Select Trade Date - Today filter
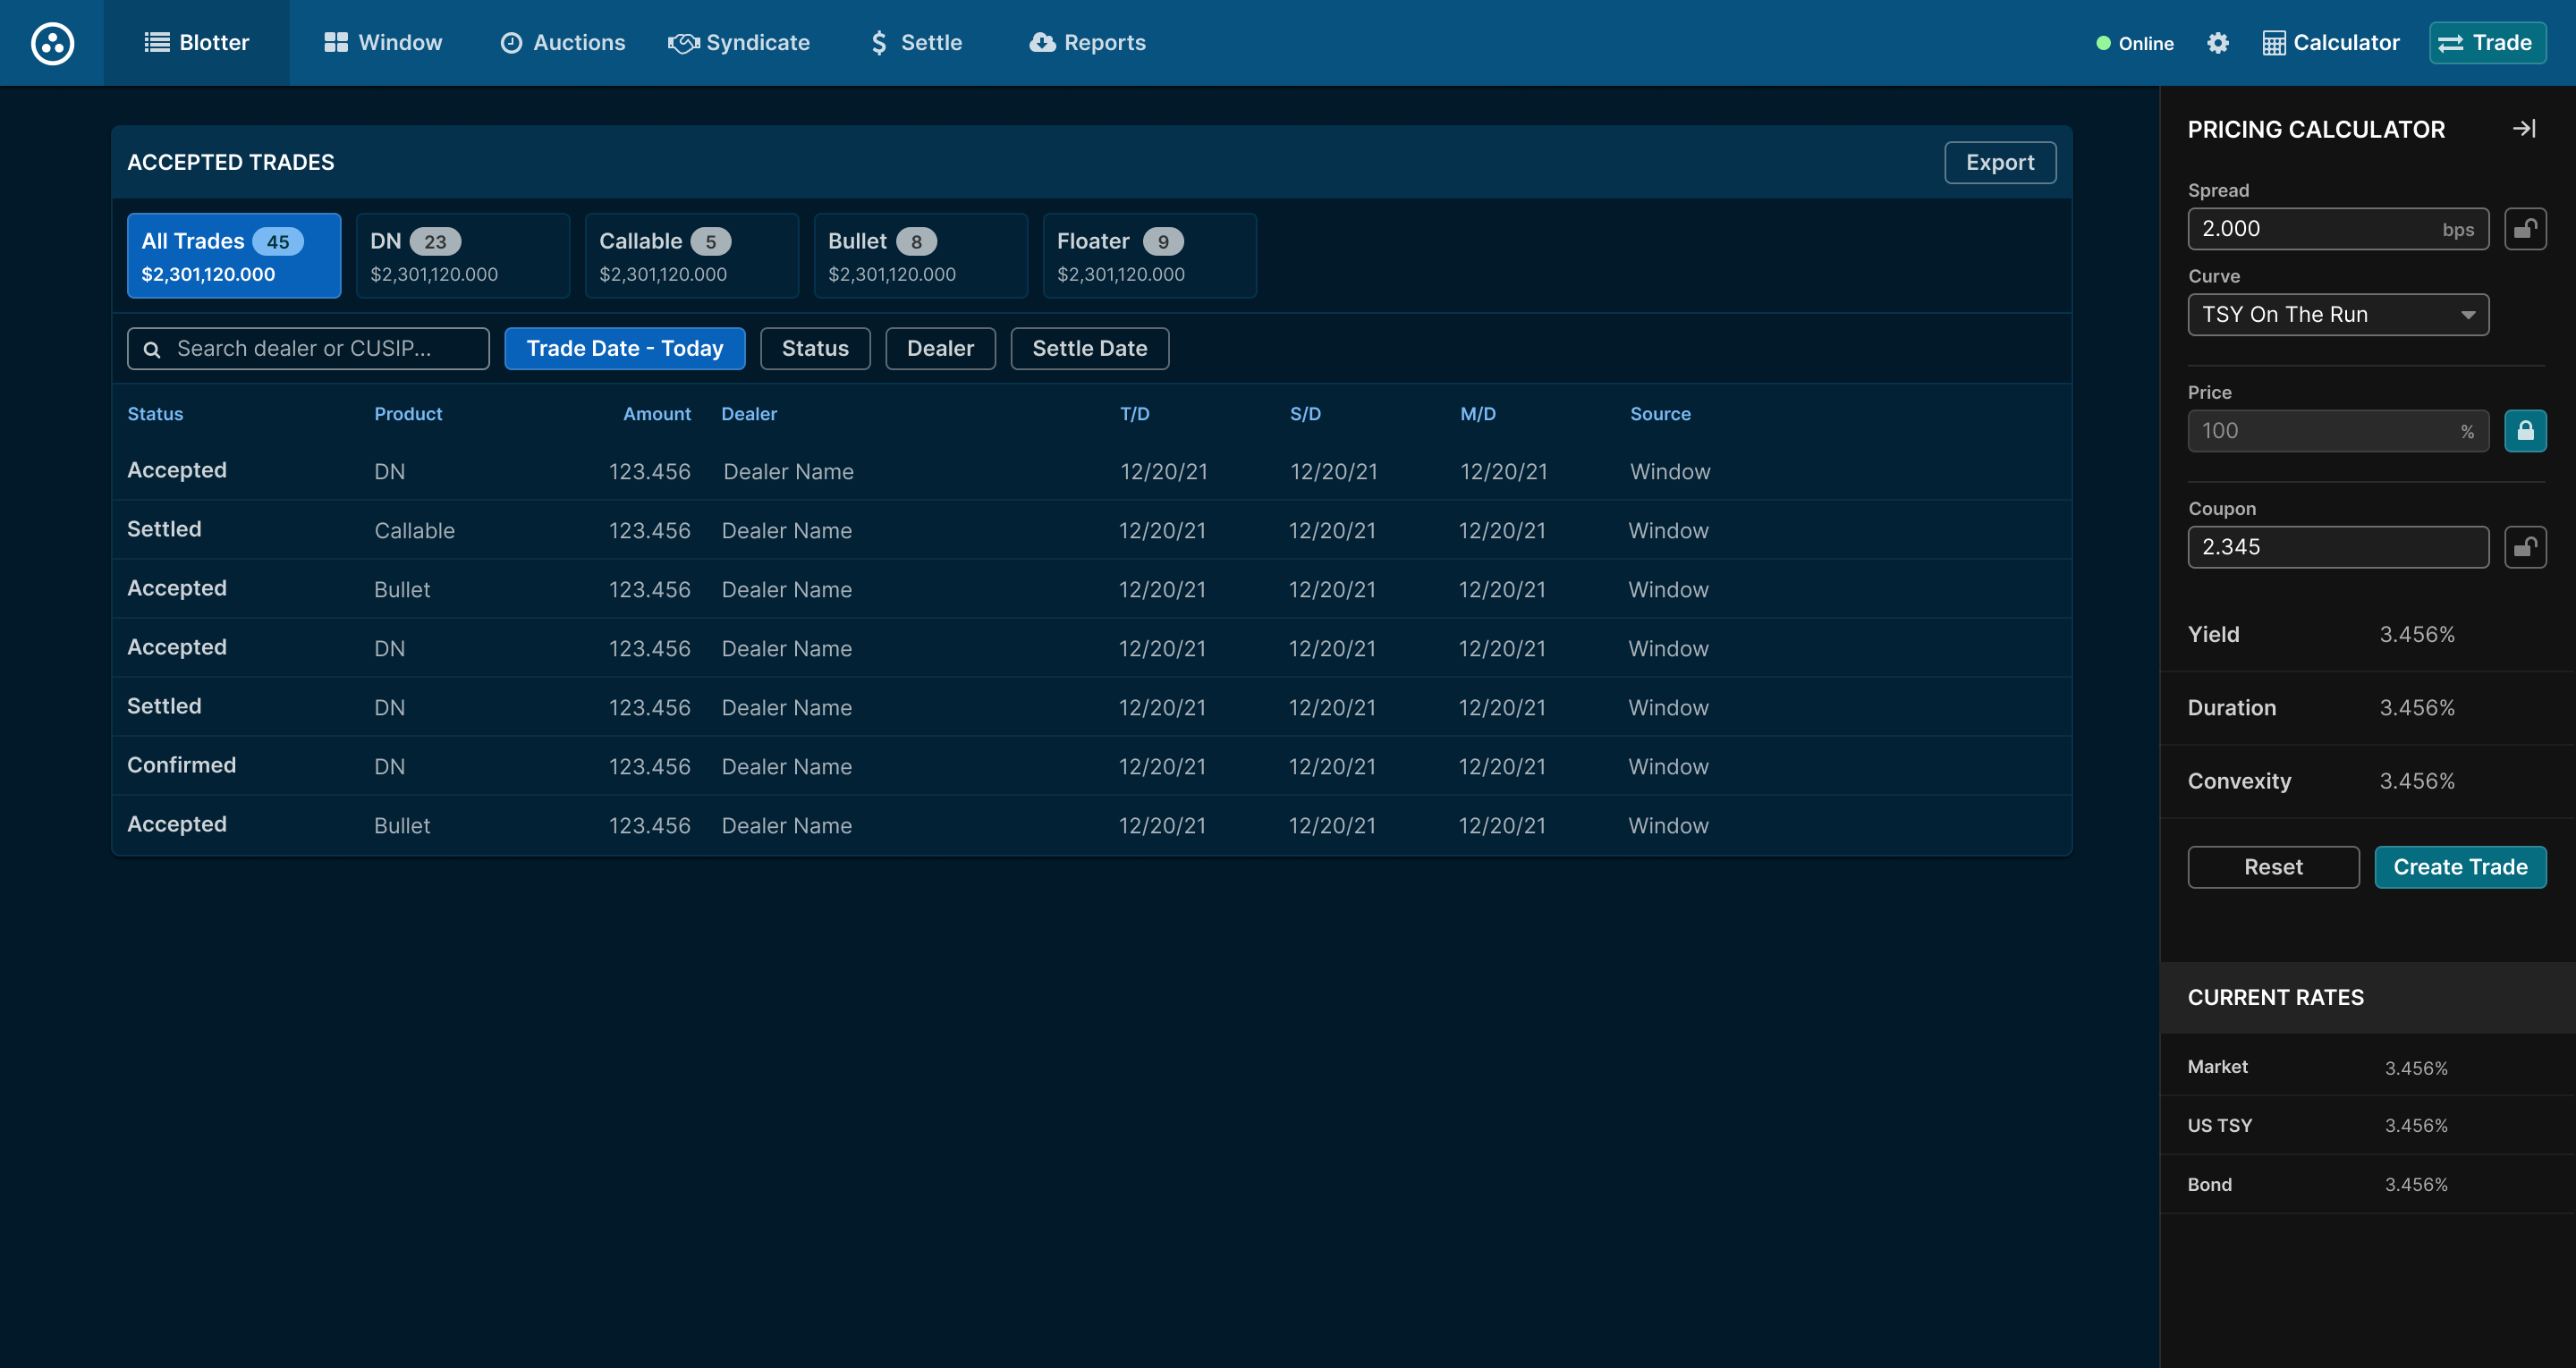The width and height of the screenshot is (2576, 1368). [625, 349]
